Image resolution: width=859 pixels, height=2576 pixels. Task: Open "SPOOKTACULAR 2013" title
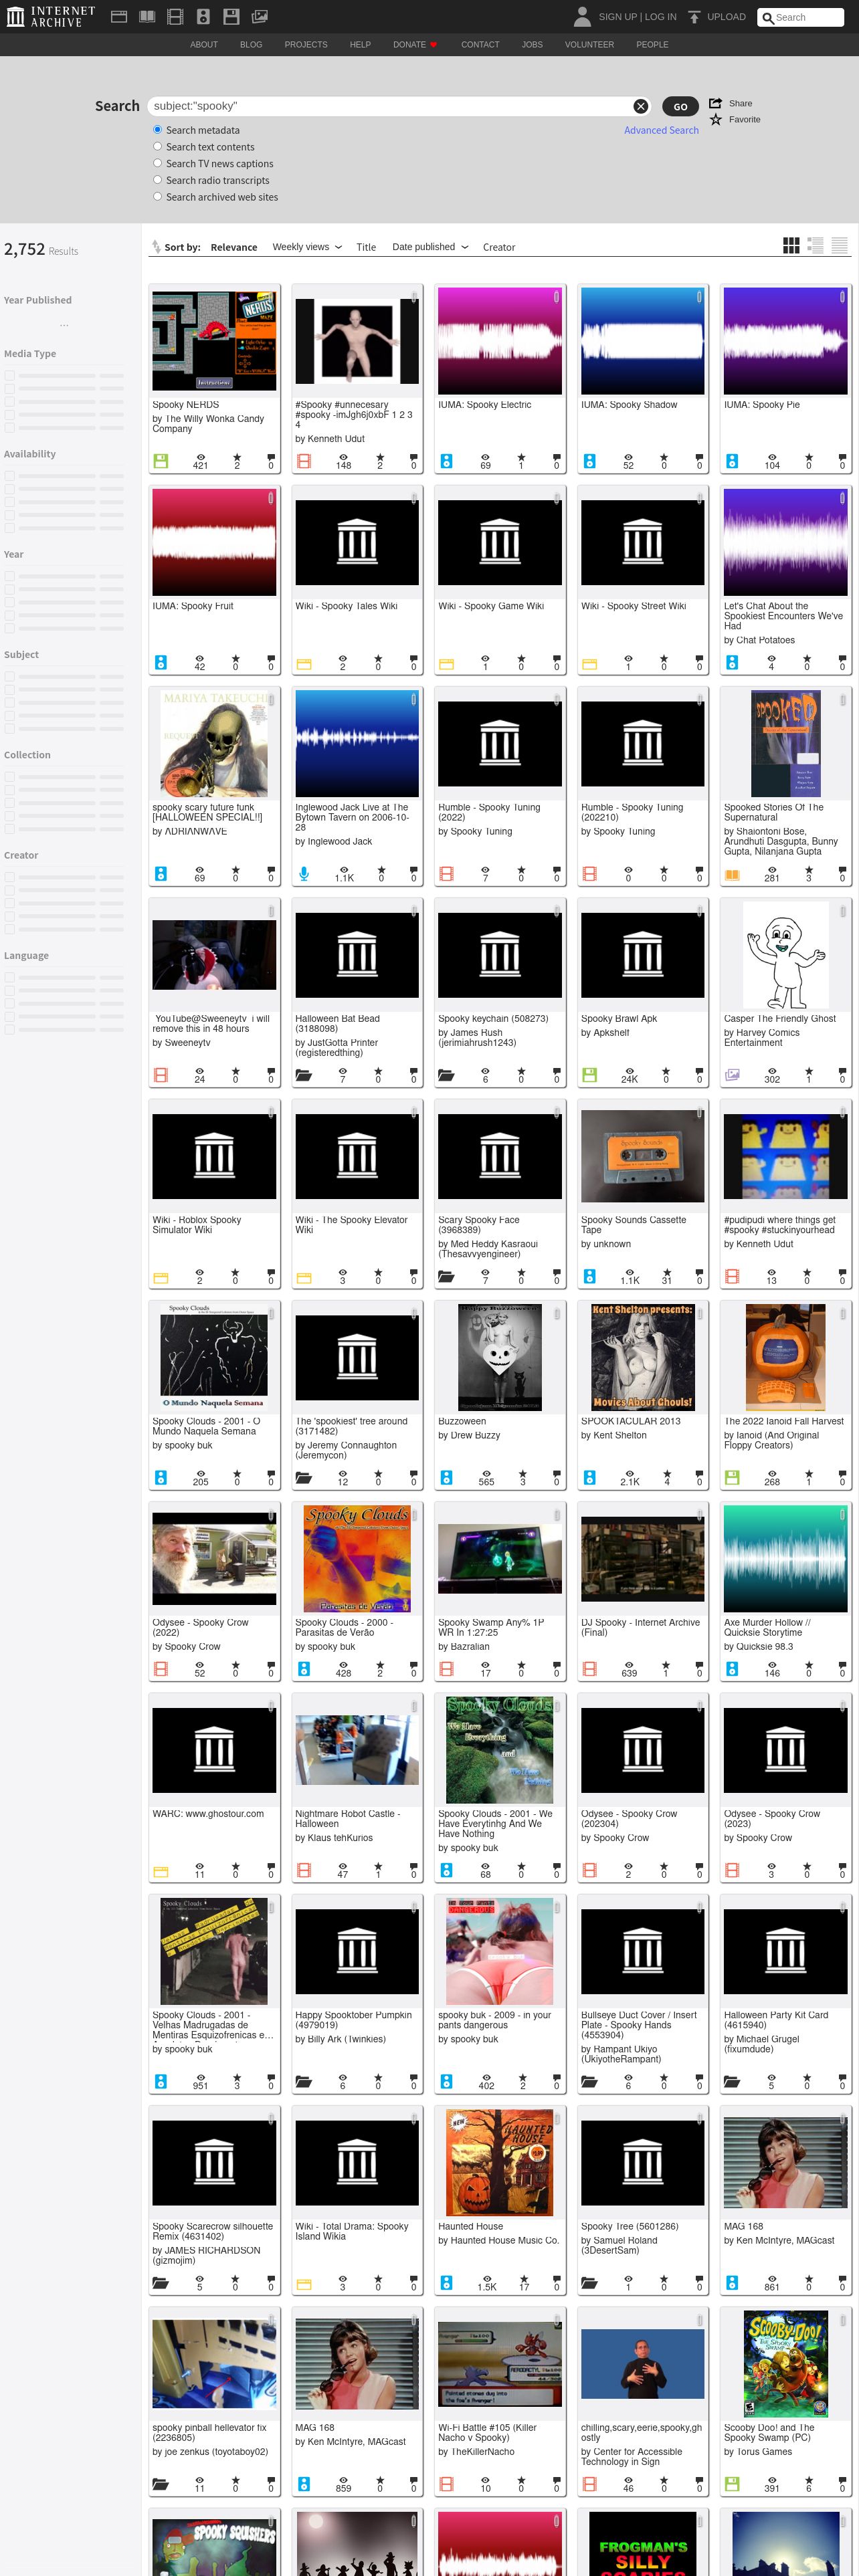click(x=631, y=1421)
